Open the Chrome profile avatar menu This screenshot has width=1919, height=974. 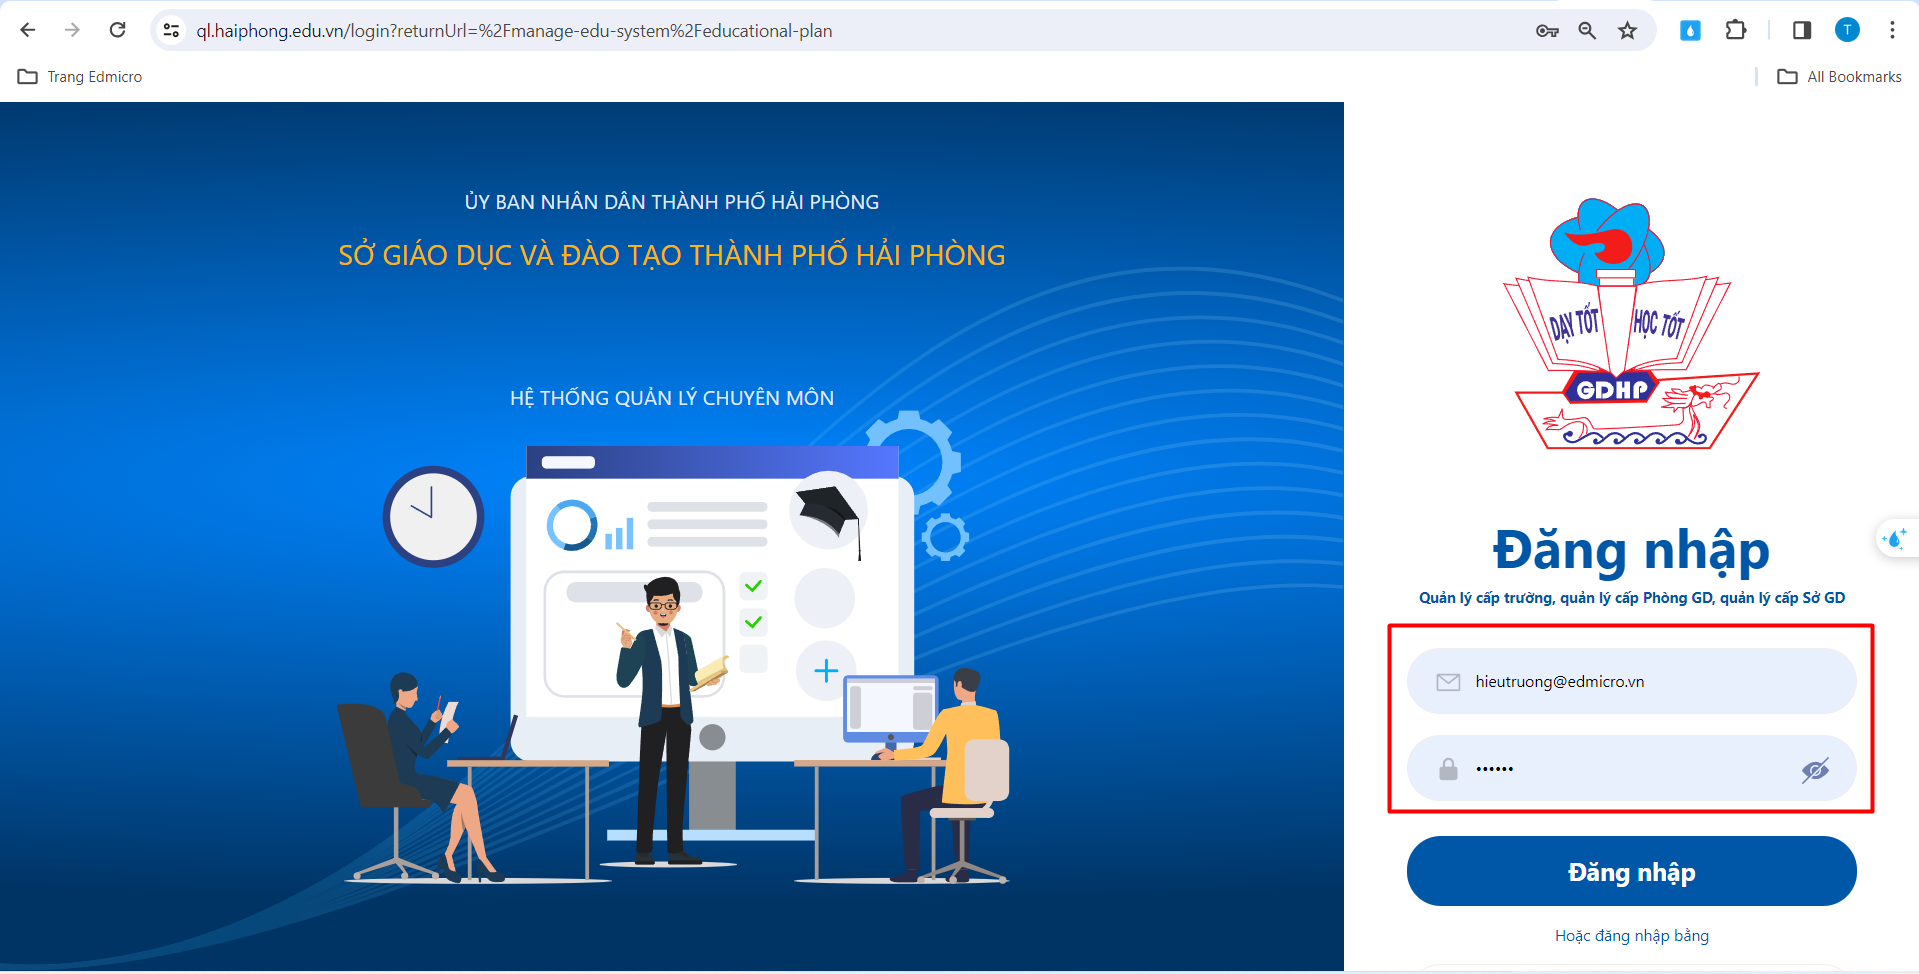click(1847, 30)
